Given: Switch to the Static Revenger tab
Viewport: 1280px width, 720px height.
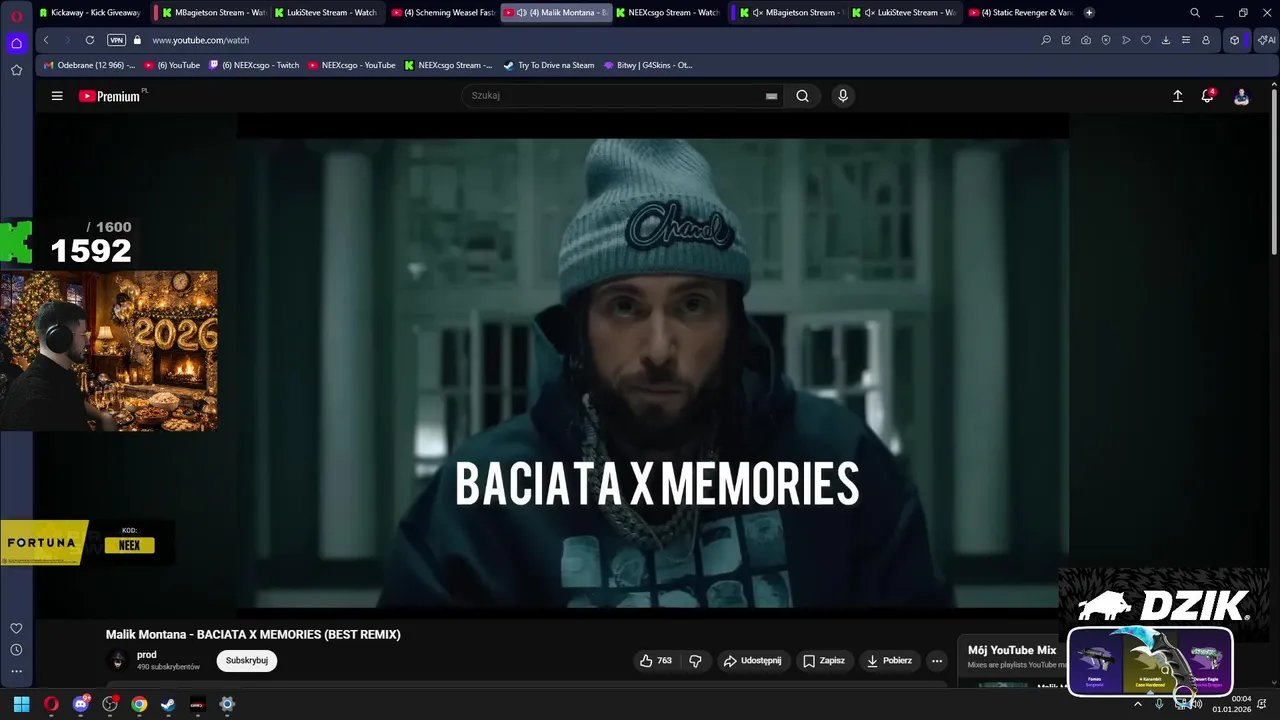Looking at the screenshot, I should [1020, 13].
